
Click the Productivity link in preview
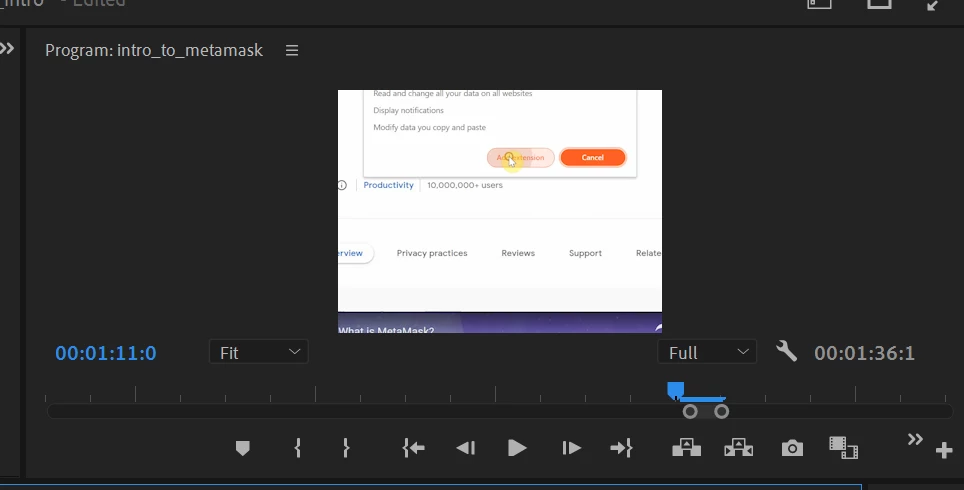[389, 185]
